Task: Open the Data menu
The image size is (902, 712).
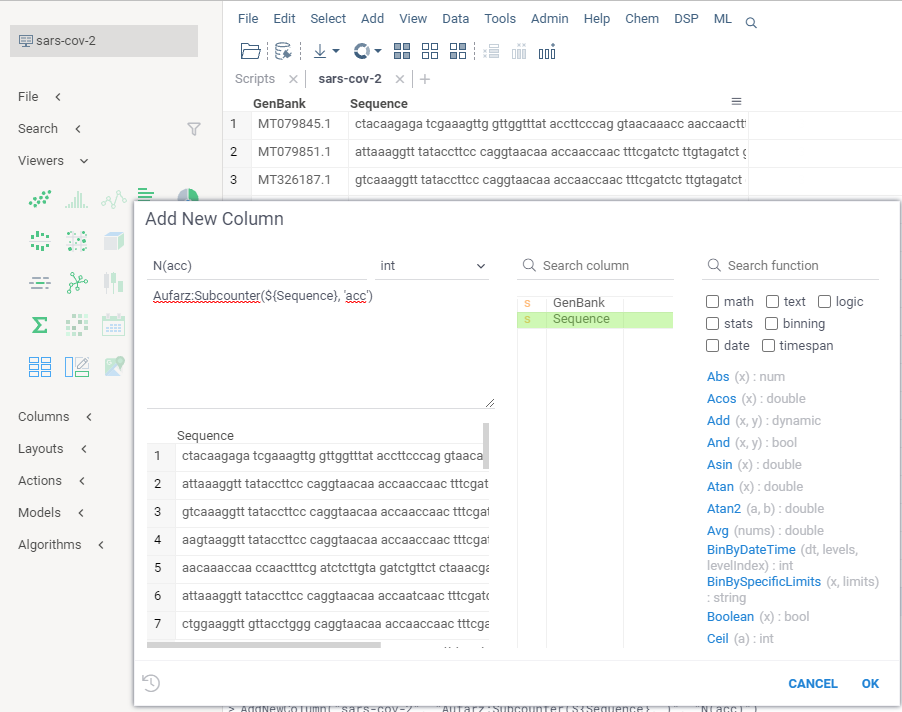Action: tap(456, 18)
